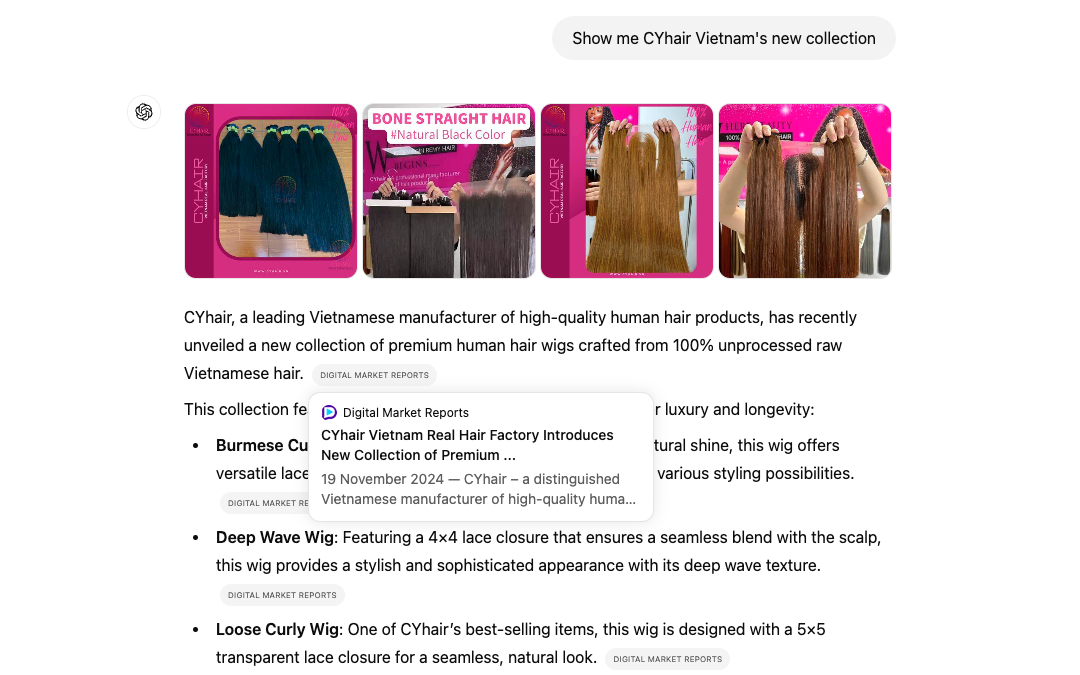This screenshot has width=1080, height=675.
Task: Click the citation chip after 'Vietnamese hair.'
Action: point(374,375)
